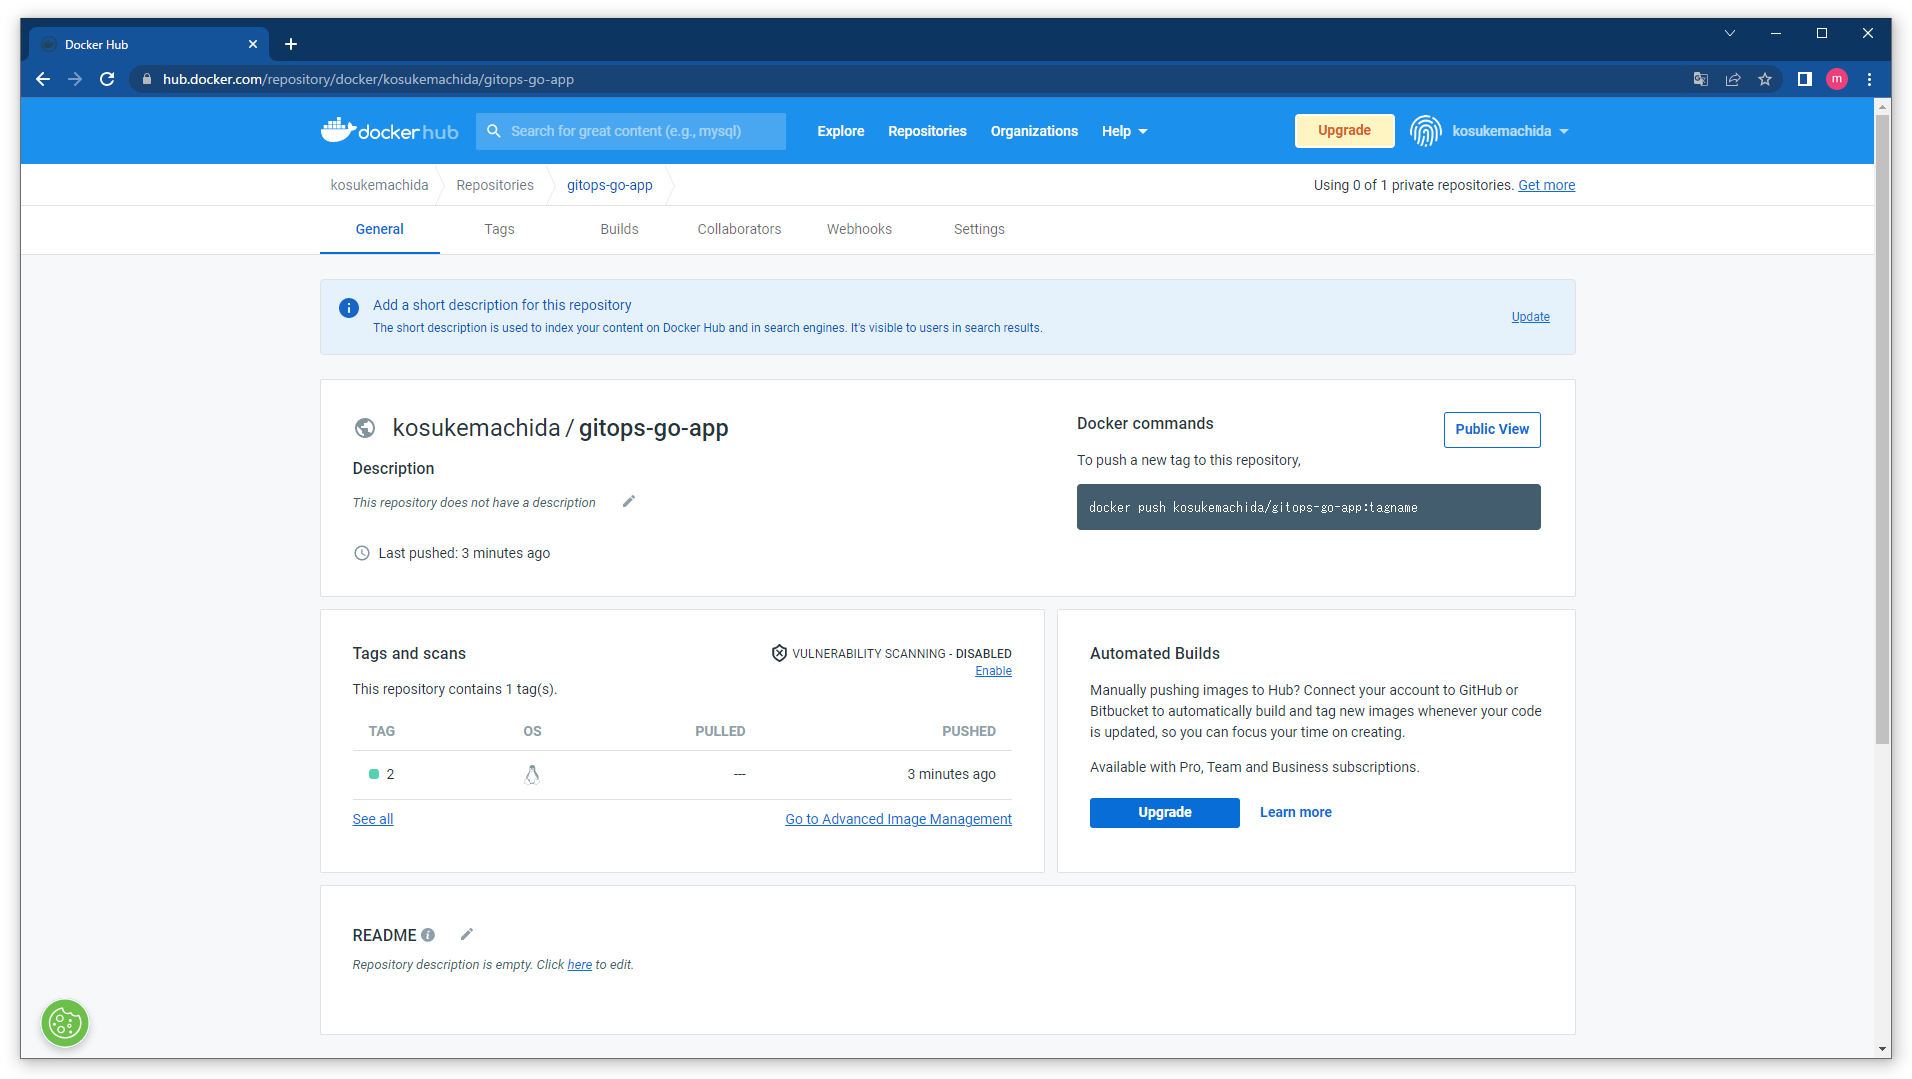
Task: Open the profile fingerprint avatar menu
Action: click(1424, 130)
